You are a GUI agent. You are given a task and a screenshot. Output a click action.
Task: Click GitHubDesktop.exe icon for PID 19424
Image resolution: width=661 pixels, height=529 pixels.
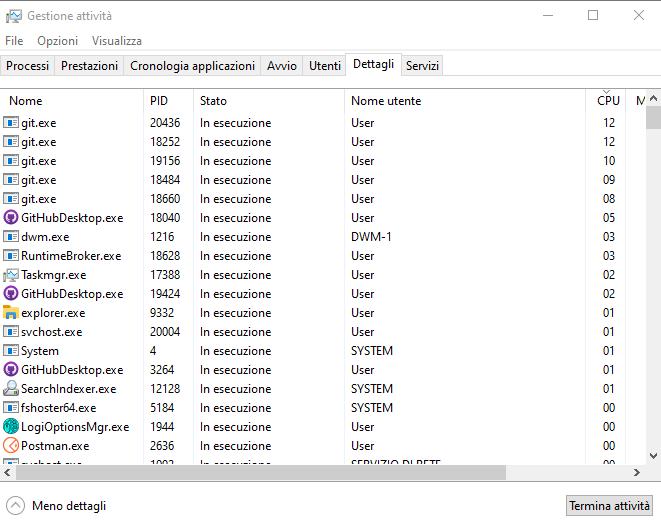[x=11, y=293]
